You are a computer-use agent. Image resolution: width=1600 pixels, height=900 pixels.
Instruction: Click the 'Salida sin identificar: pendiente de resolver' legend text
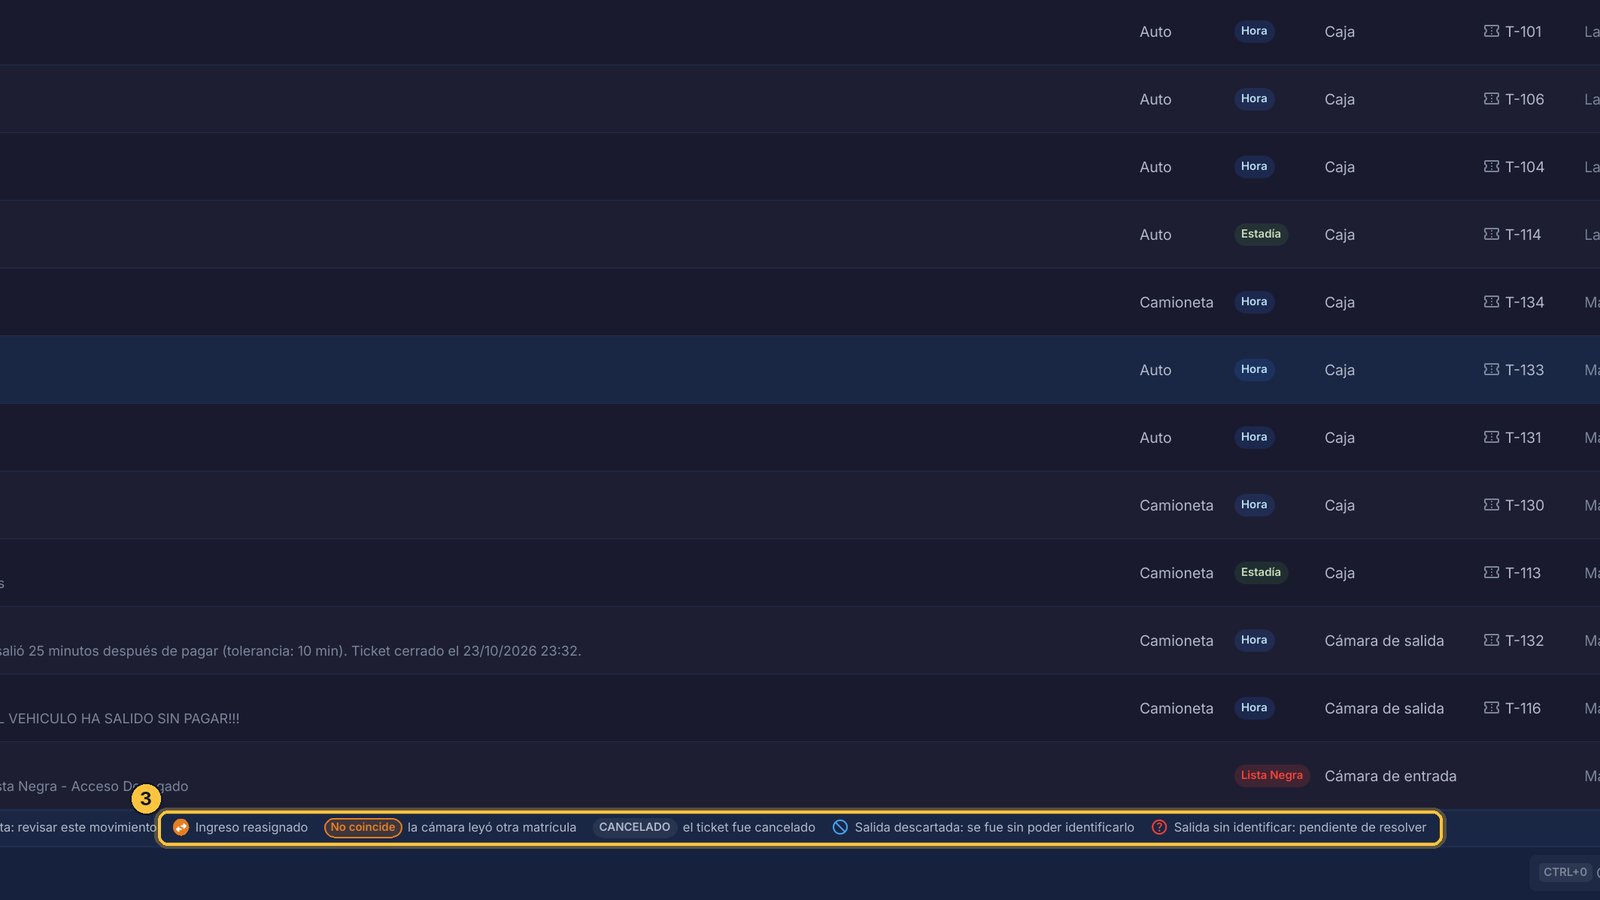pos(1300,828)
